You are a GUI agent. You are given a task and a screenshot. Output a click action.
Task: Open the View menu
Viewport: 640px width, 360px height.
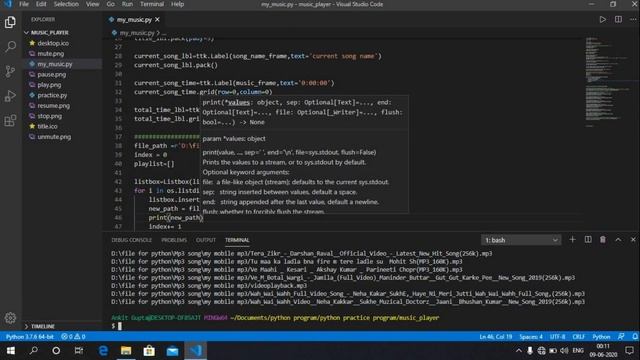92,4
